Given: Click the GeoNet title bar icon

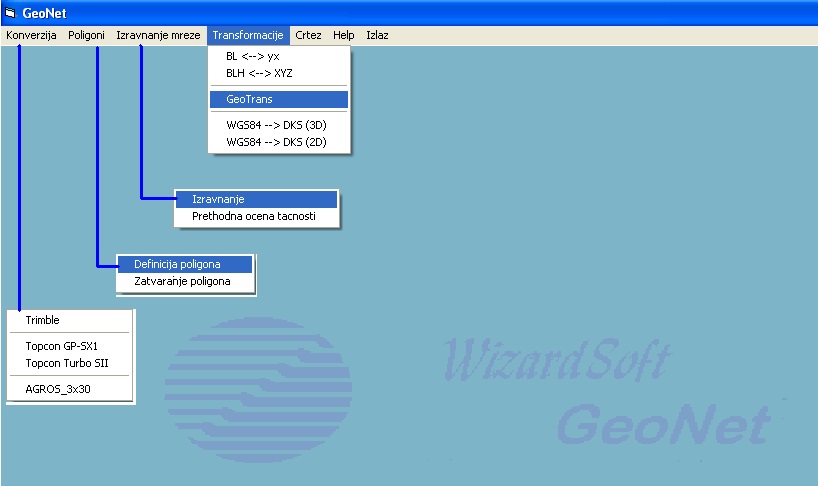Looking at the screenshot, I should pos(10,12).
